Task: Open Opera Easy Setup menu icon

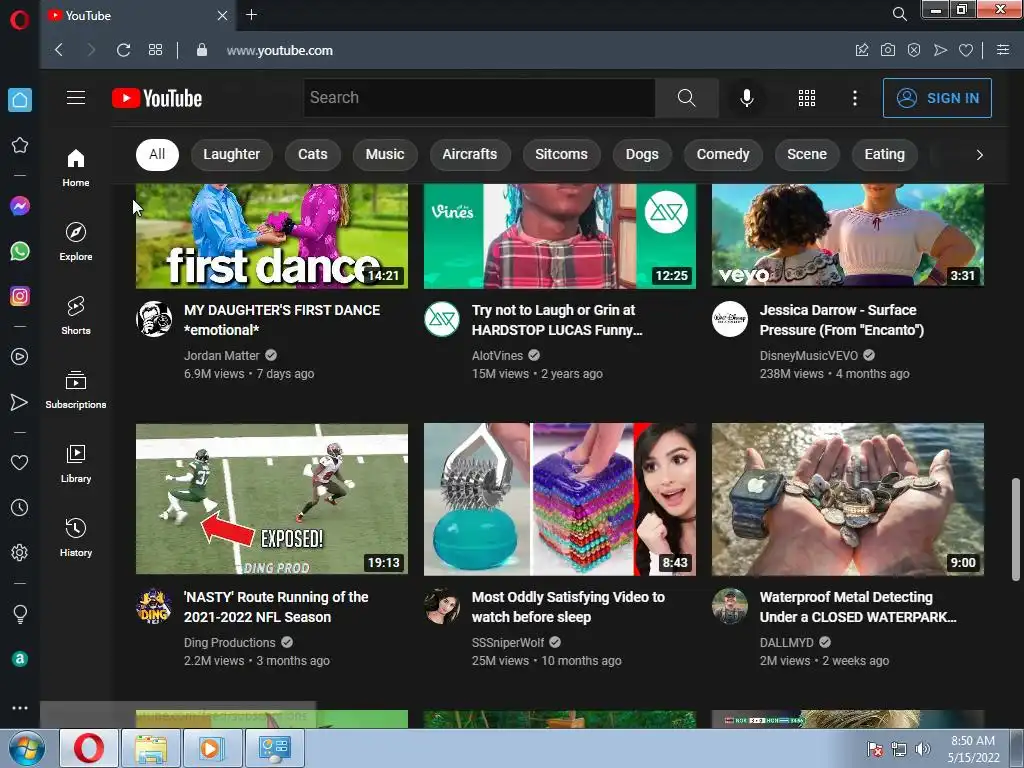Action: pos(1002,50)
